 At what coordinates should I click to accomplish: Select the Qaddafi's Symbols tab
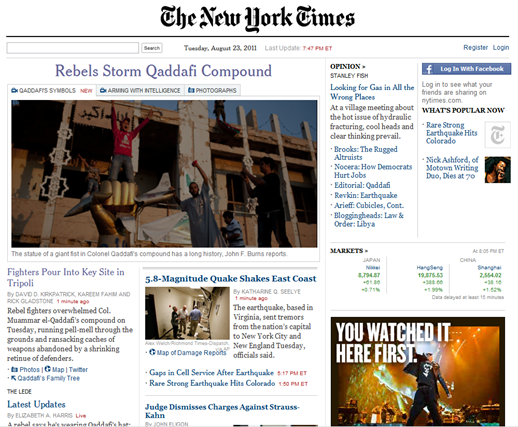[x=51, y=90]
